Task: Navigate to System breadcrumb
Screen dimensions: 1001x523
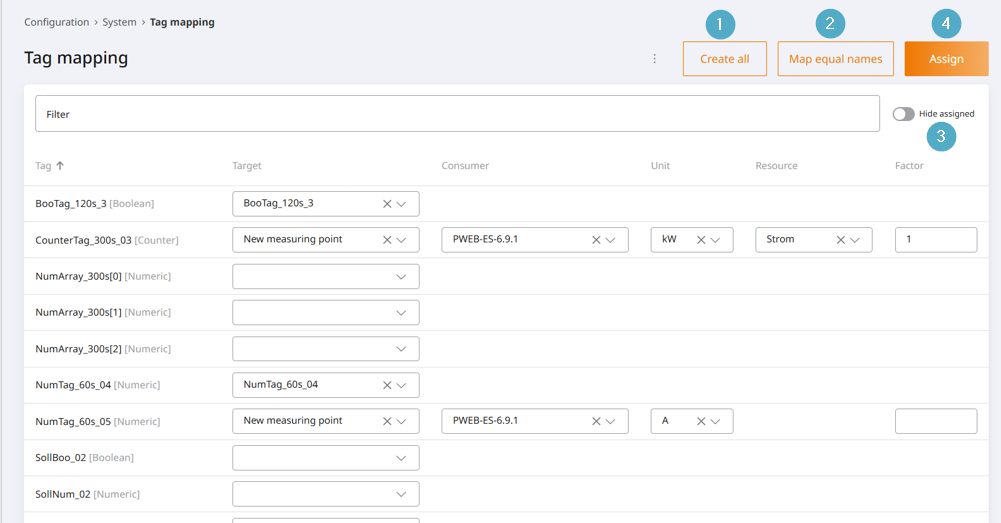Action: pos(119,22)
